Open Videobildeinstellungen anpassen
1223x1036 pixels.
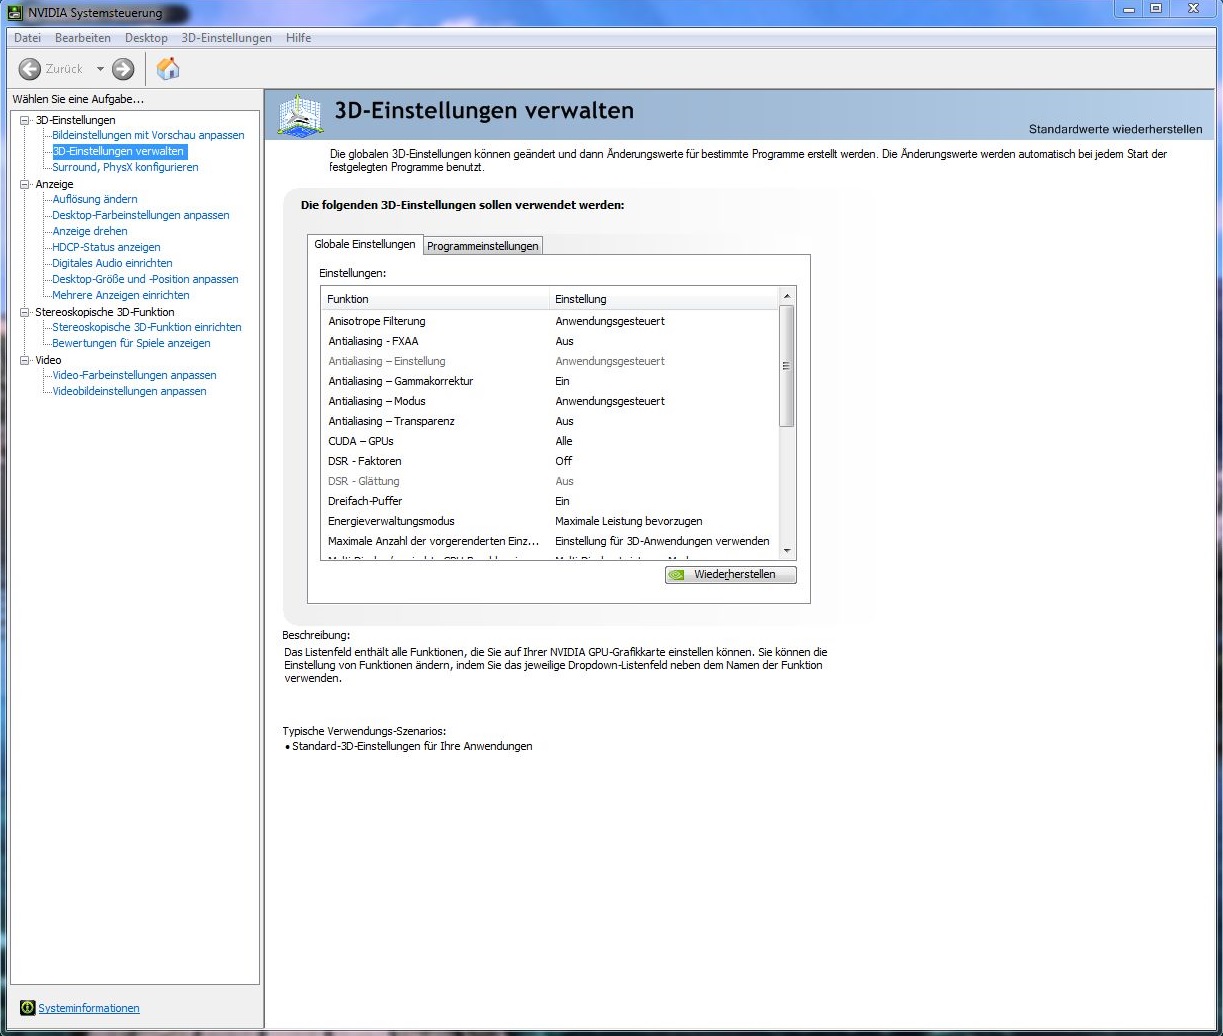pos(129,391)
